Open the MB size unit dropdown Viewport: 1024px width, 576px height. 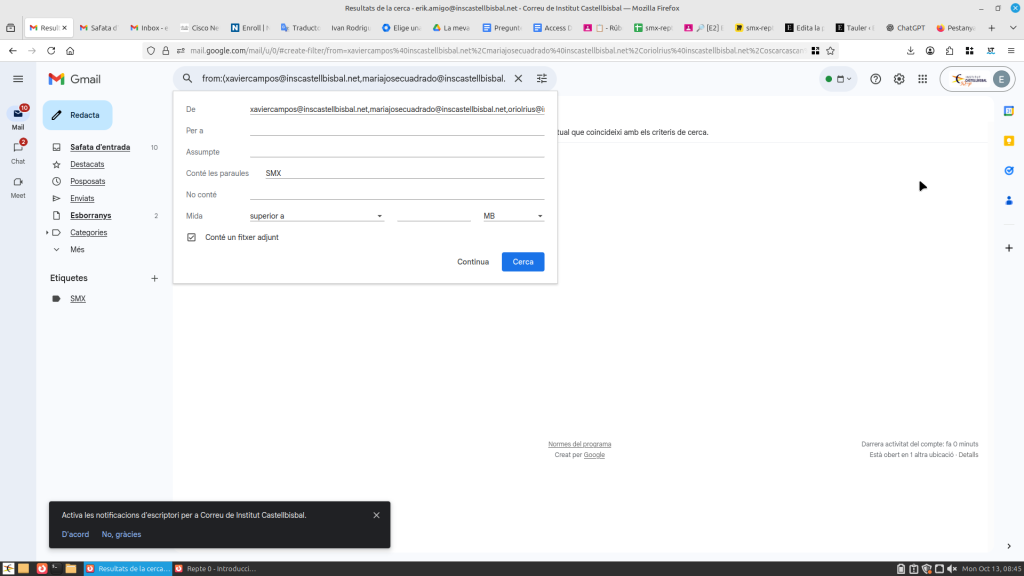click(x=513, y=216)
